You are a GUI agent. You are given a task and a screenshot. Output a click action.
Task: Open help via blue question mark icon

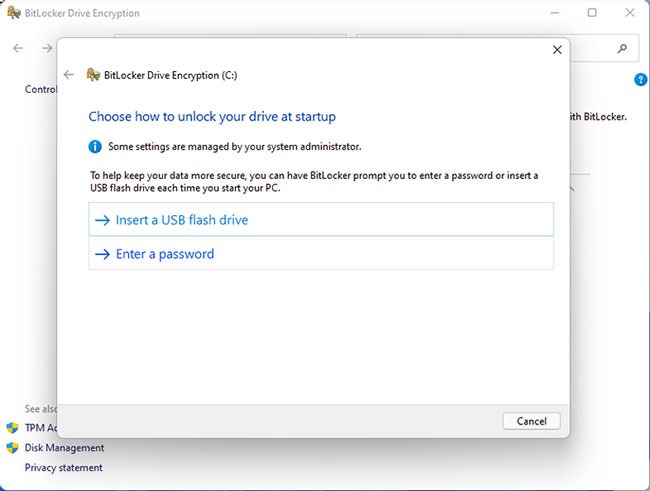(640, 79)
